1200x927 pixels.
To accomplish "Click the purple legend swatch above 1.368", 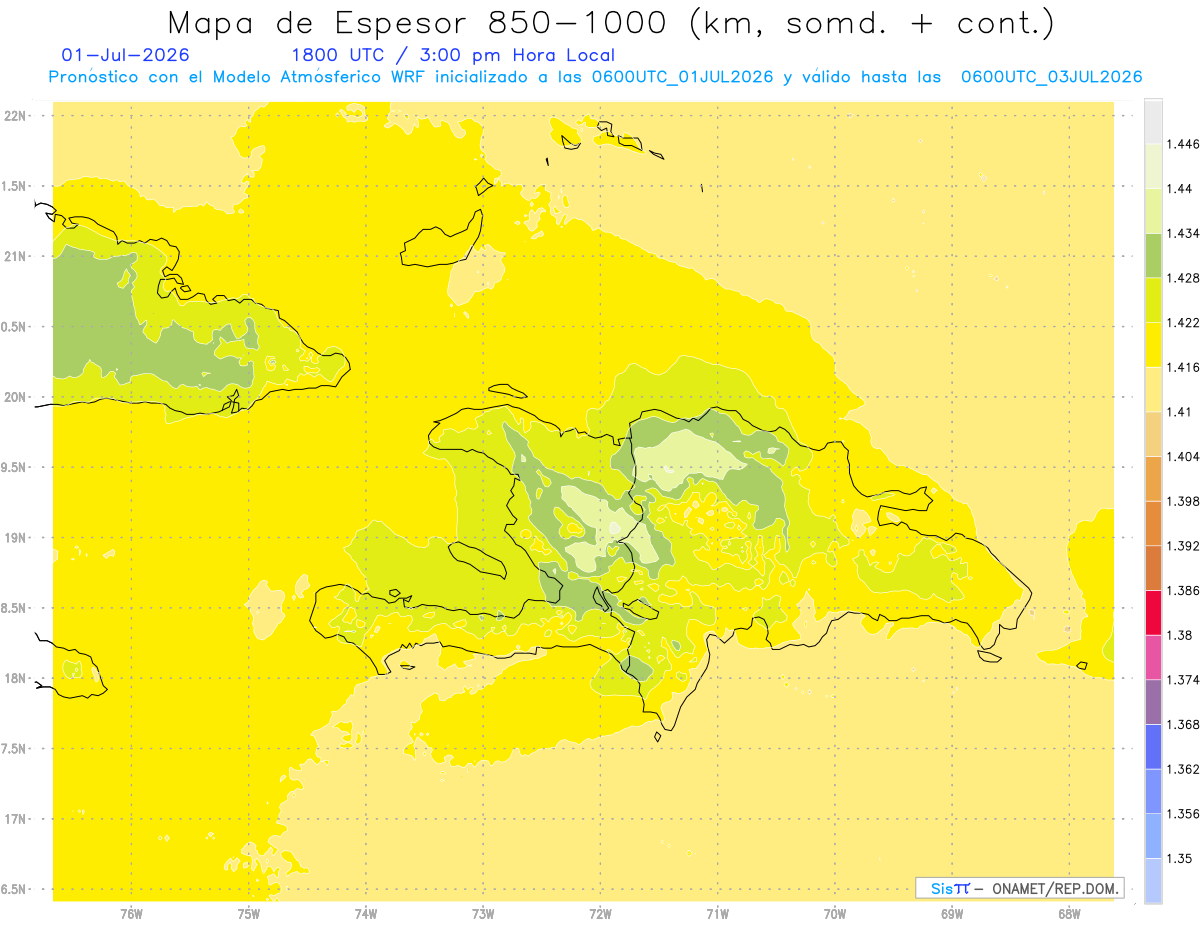I will coord(1154,702).
